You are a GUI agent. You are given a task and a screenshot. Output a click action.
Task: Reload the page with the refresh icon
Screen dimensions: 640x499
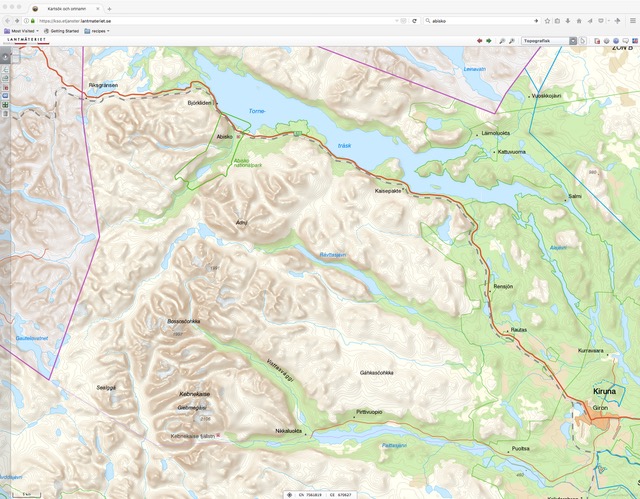click(415, 20)
